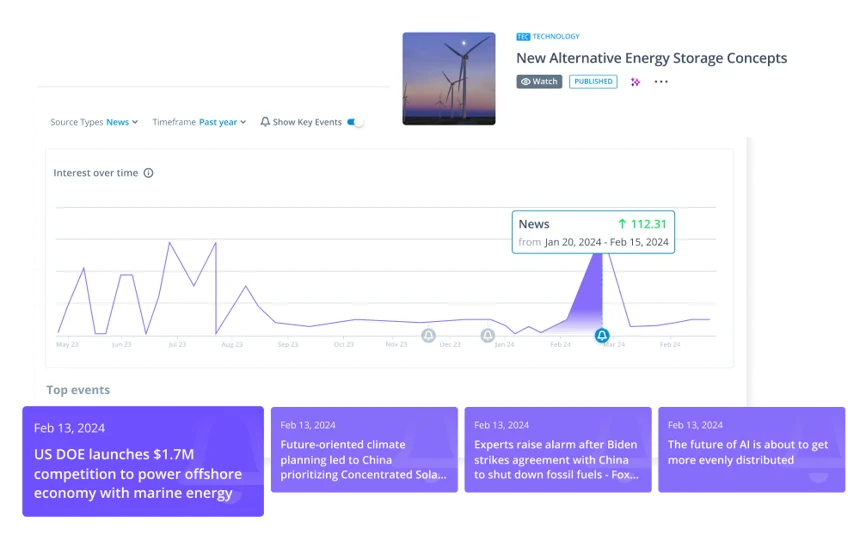Image resolution: width=860 pixels, height=540 pixels.
Task: Click the green up arrow in News tooltip
Action: (x=622, y=224)
